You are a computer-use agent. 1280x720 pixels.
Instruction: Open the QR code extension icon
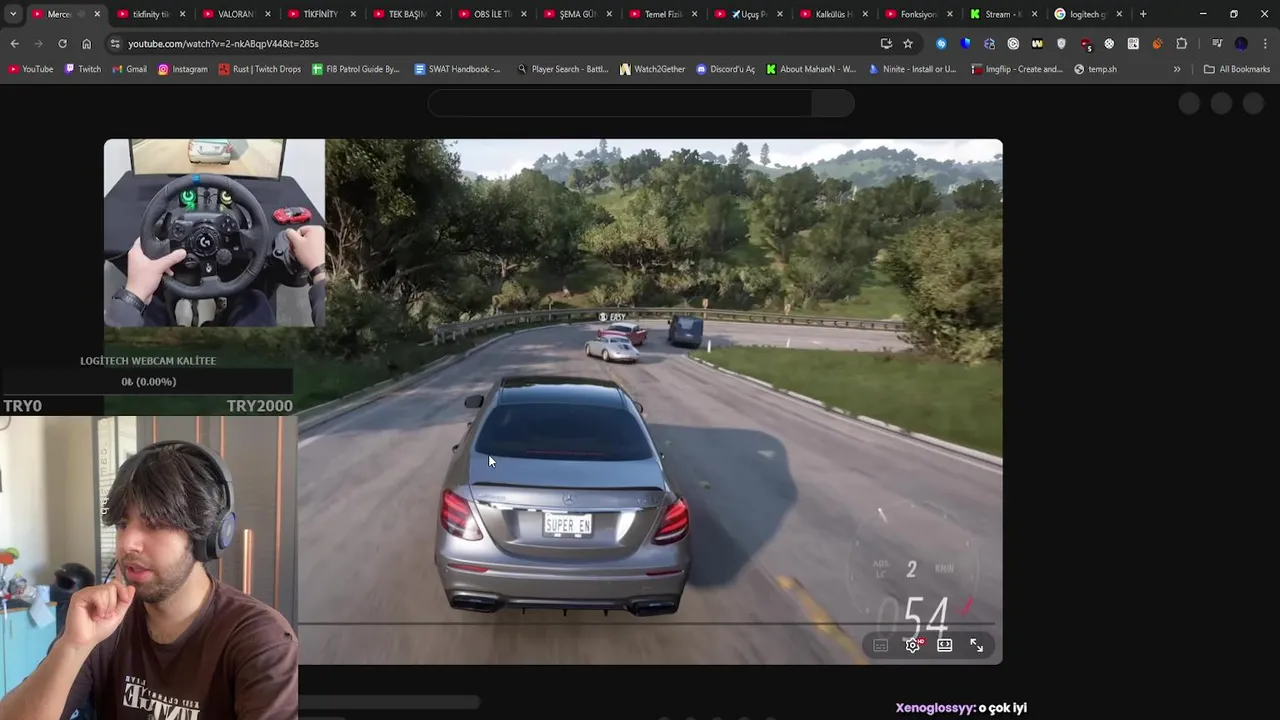click(x=1133, y=44)
